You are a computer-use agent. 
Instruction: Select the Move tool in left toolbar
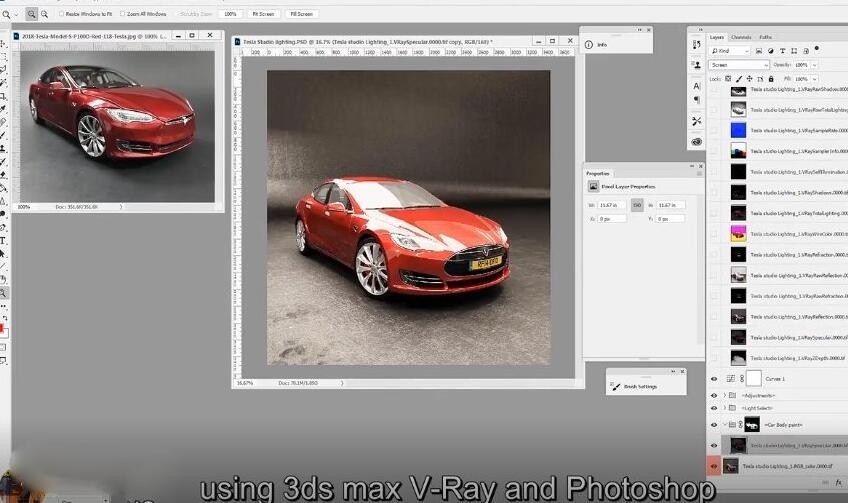coord(3,44)
